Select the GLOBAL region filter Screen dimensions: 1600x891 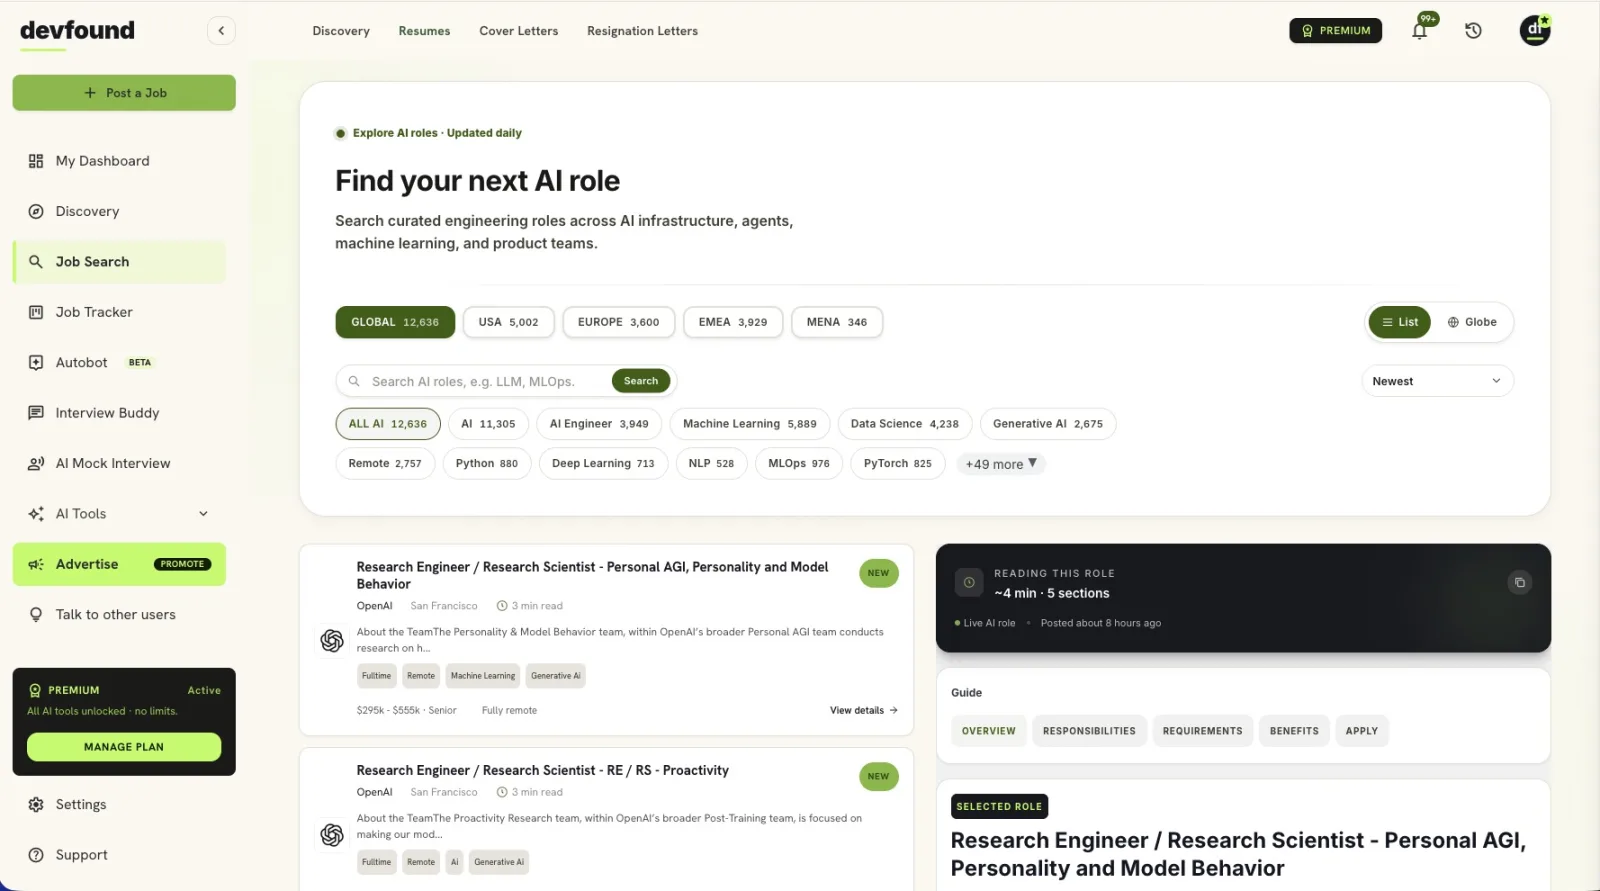395,322
